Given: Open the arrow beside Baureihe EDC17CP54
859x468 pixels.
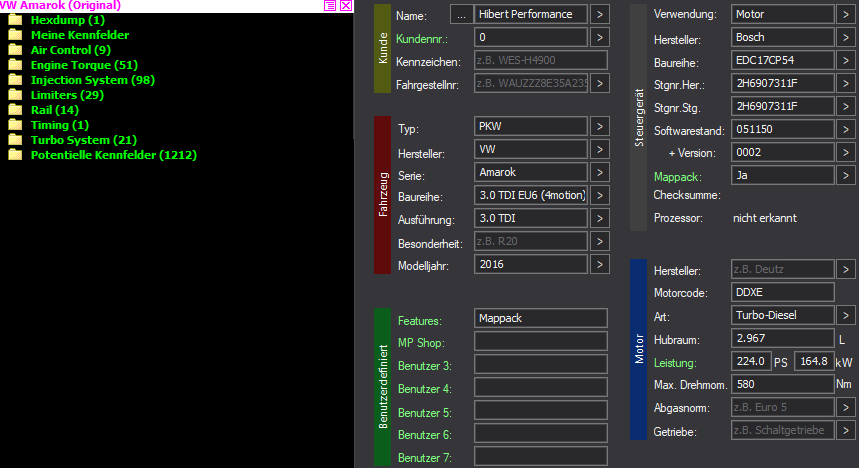Looking at the screenshot, I should click(x=846, y=61).
